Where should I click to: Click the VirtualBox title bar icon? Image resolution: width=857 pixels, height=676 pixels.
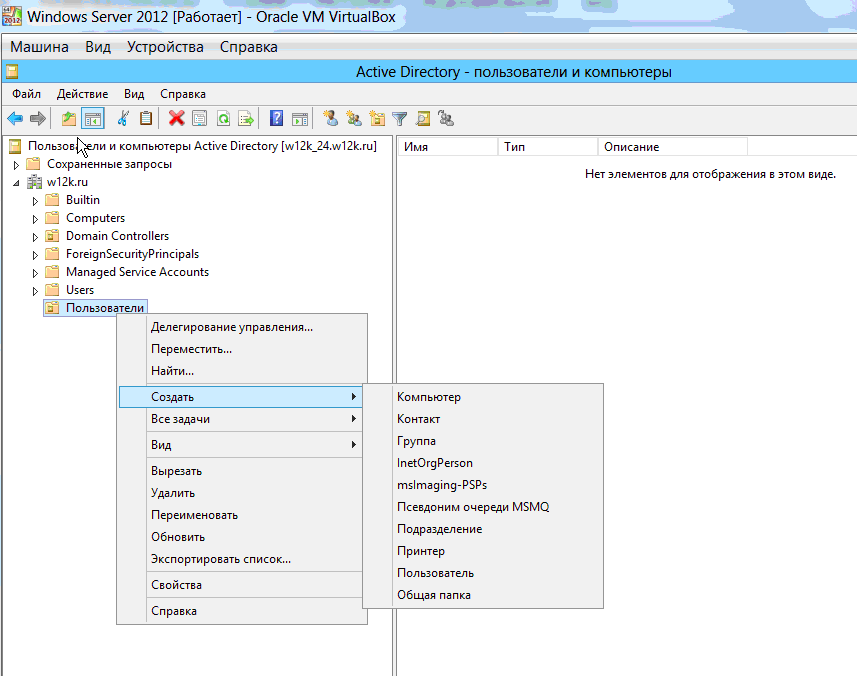[12, 16]
